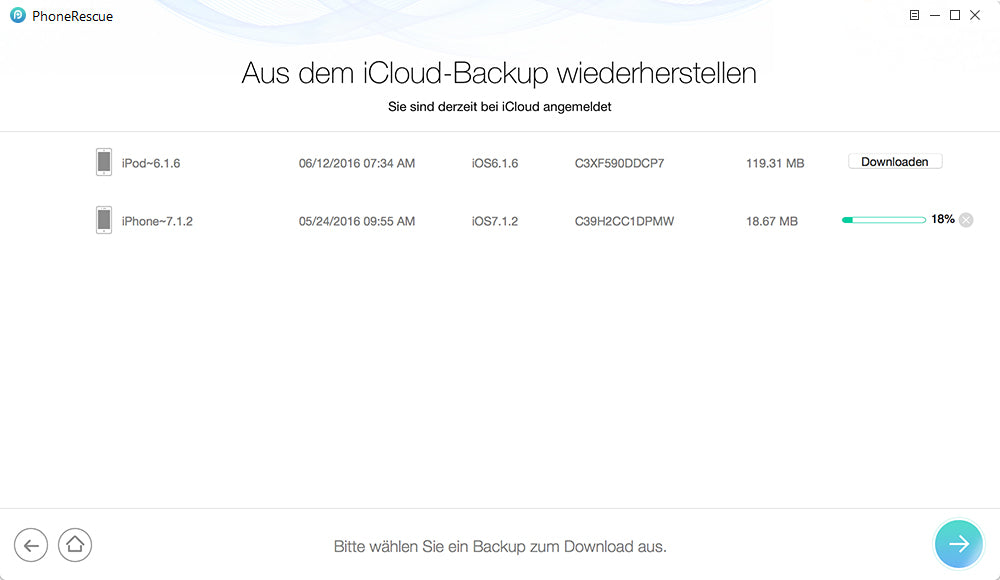Click the PhoneRescue logo icon

click(18, 16)
